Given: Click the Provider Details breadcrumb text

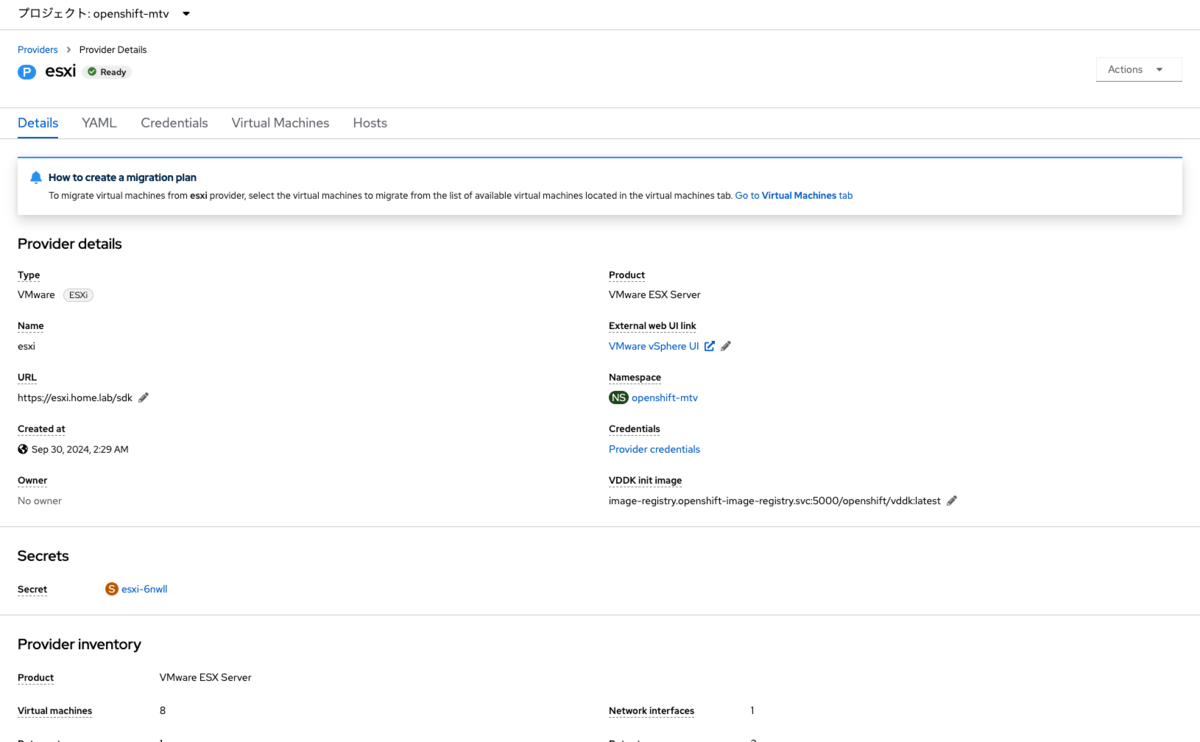Looking at the screenshot, I should pos(113,49).
